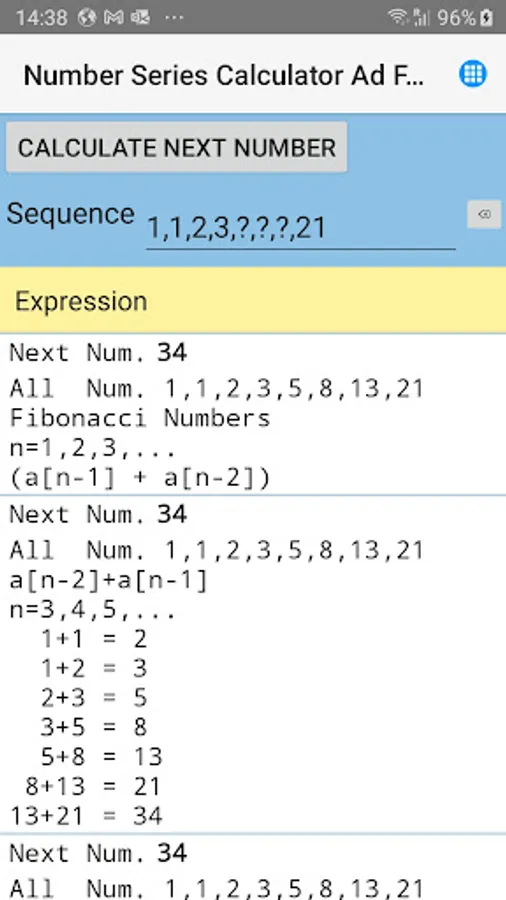Image resolution: width=506 pixels, height=900 pixels.
Task: Tap the backspace icon beside sequence field
Action: (484, 215)
